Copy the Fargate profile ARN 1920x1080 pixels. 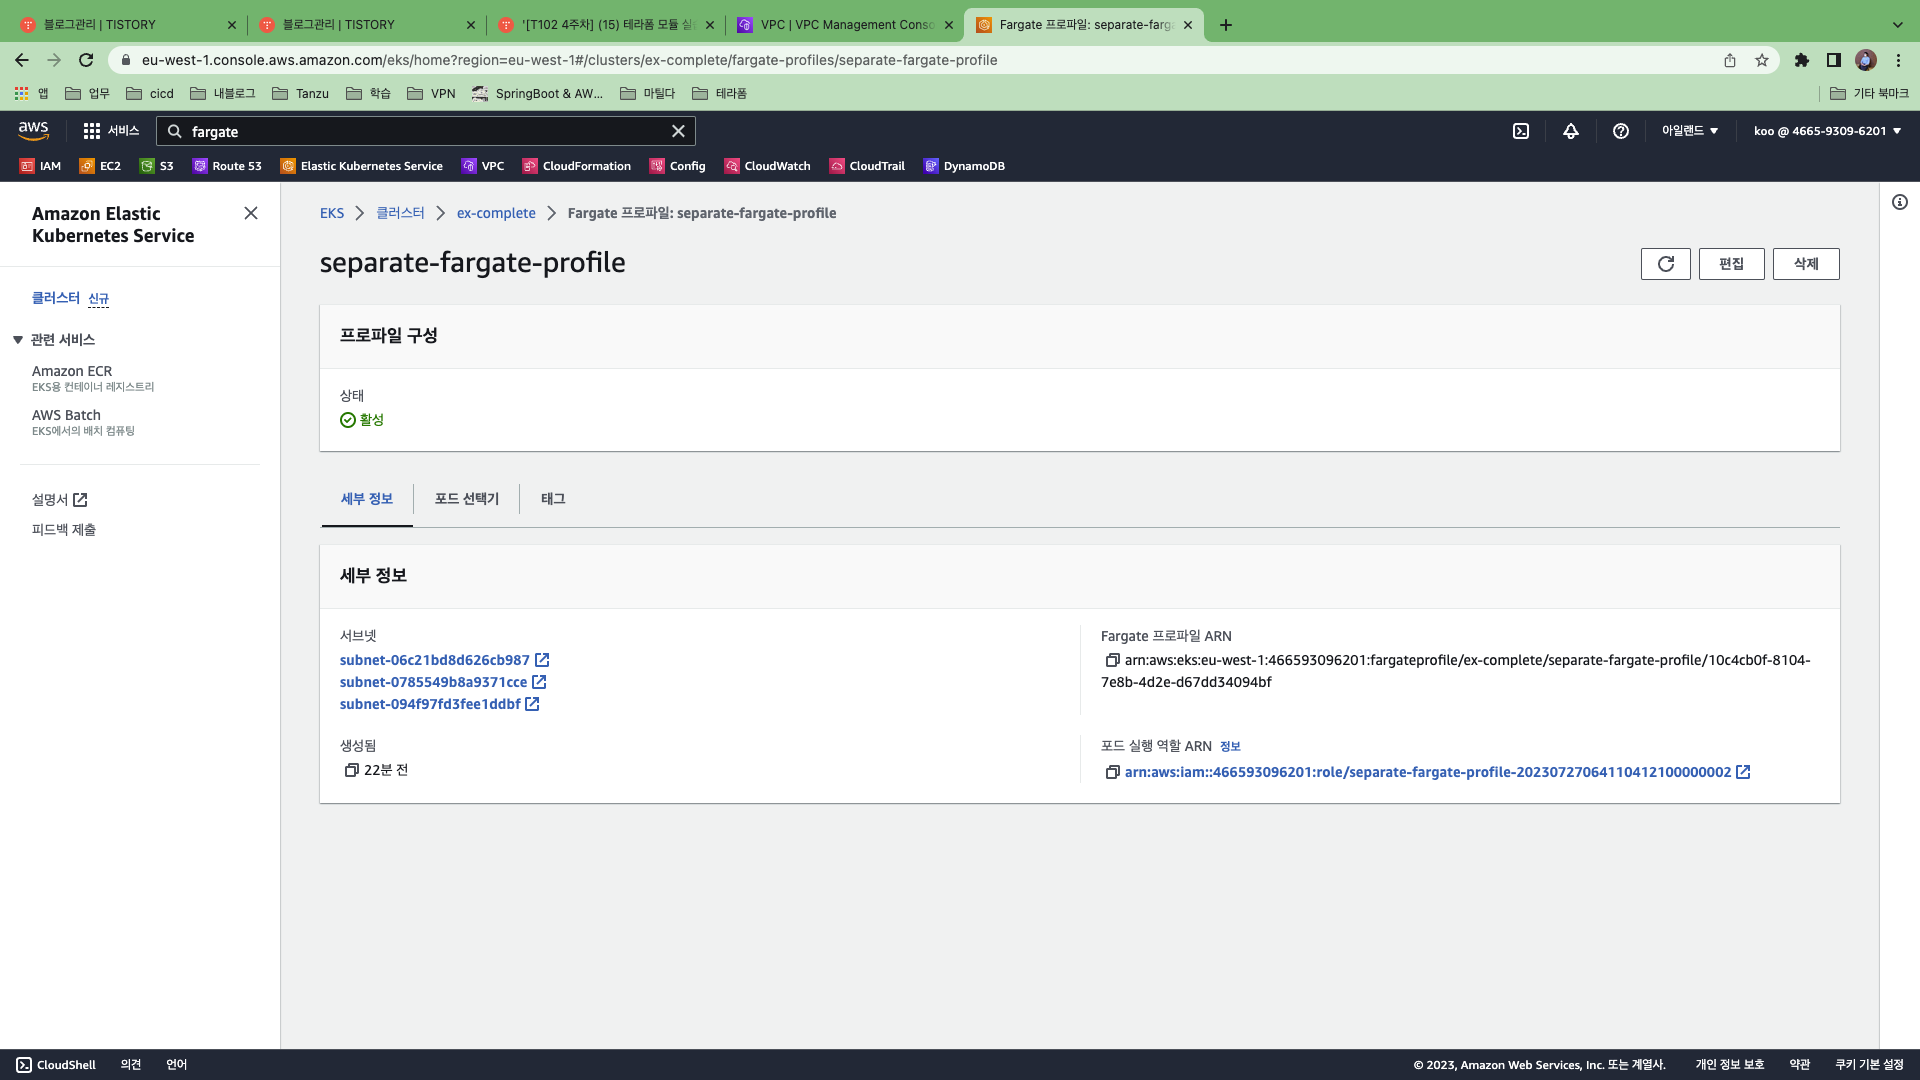click(x=1112, y=660)
